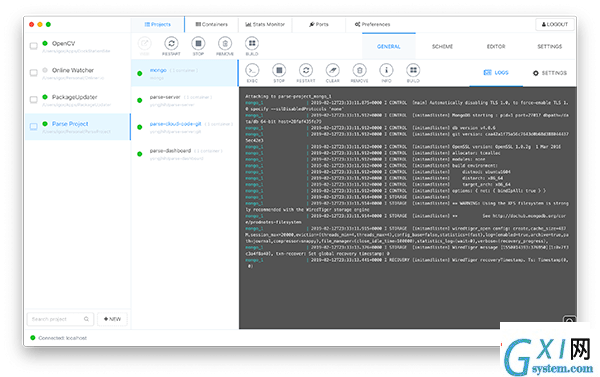Select the parse-dashboard service entry

pyautogui.click(x=185, y=153)
